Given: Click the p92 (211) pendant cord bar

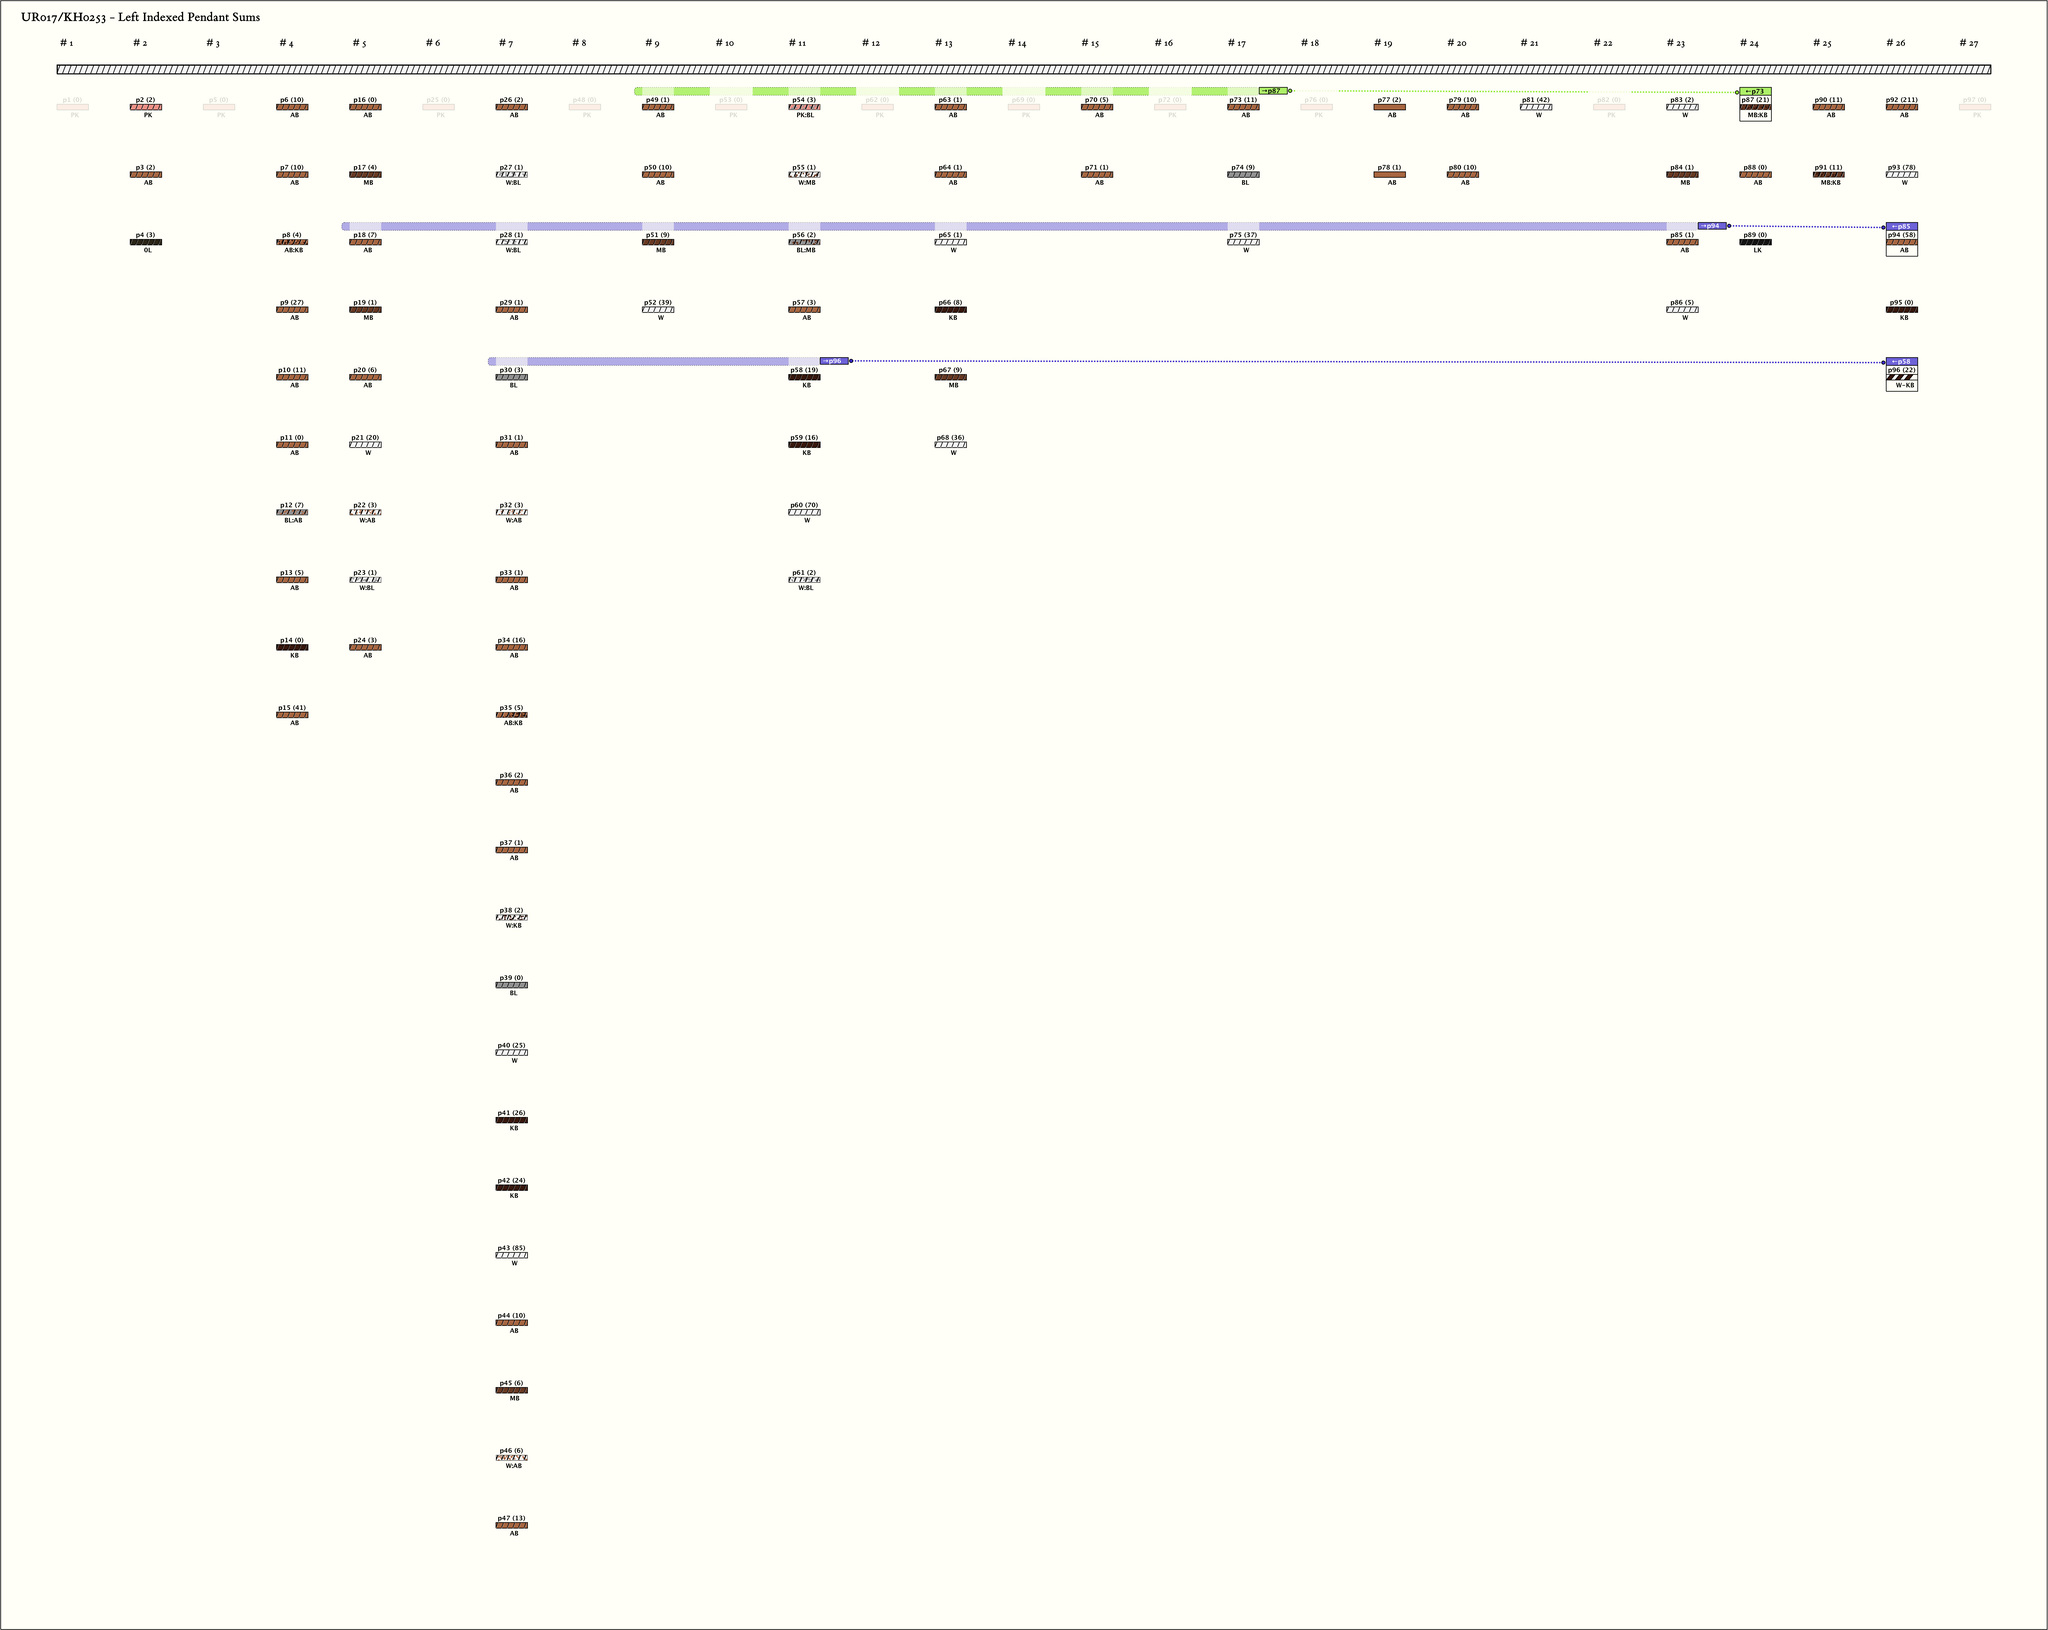Looking at the screenshot, I should [x=1901, y=107].
